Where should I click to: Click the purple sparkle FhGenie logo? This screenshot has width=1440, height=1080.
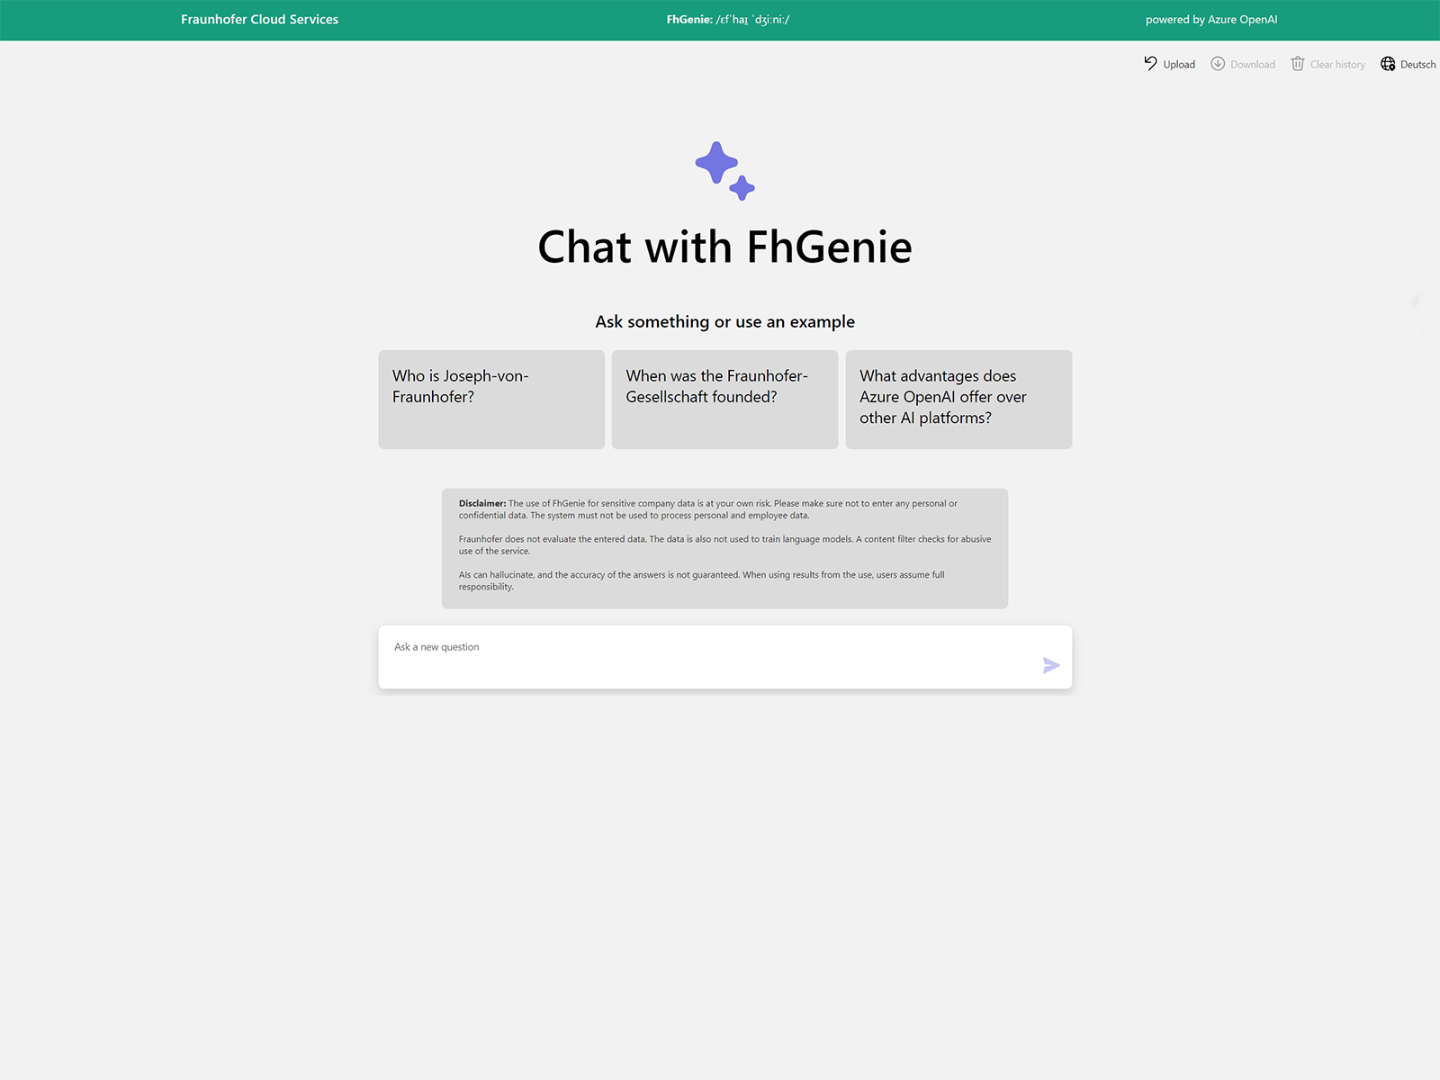(x=724, y=168)
